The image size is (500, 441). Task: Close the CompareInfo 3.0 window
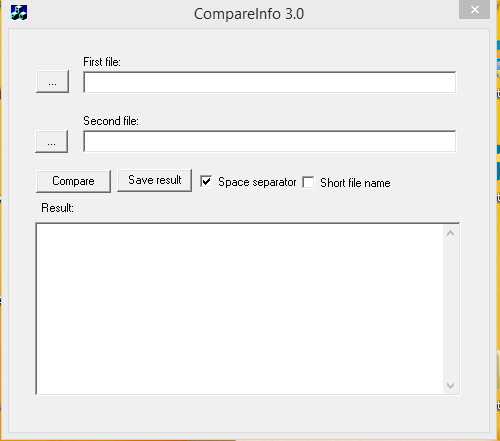[x=475, y=10]
